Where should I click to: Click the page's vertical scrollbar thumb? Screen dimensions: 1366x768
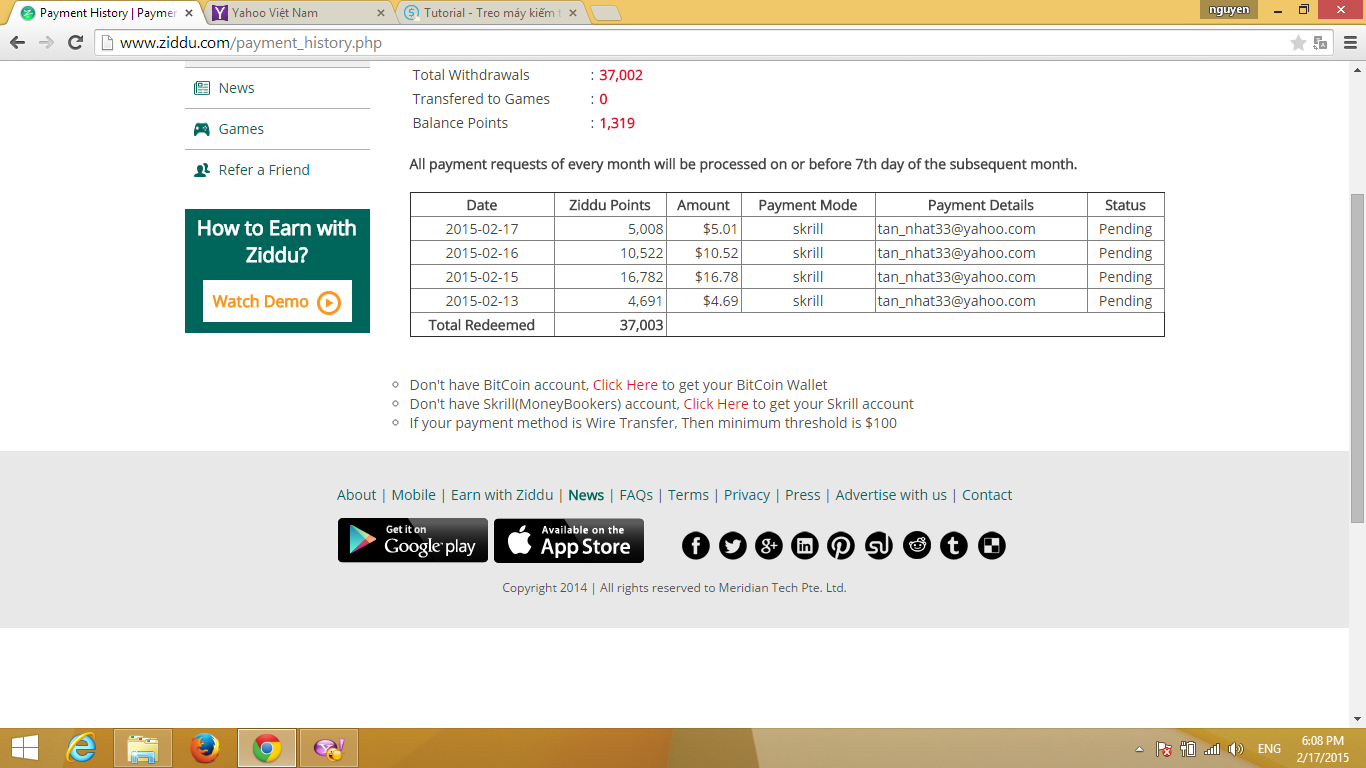click(x=1357, y=358)
